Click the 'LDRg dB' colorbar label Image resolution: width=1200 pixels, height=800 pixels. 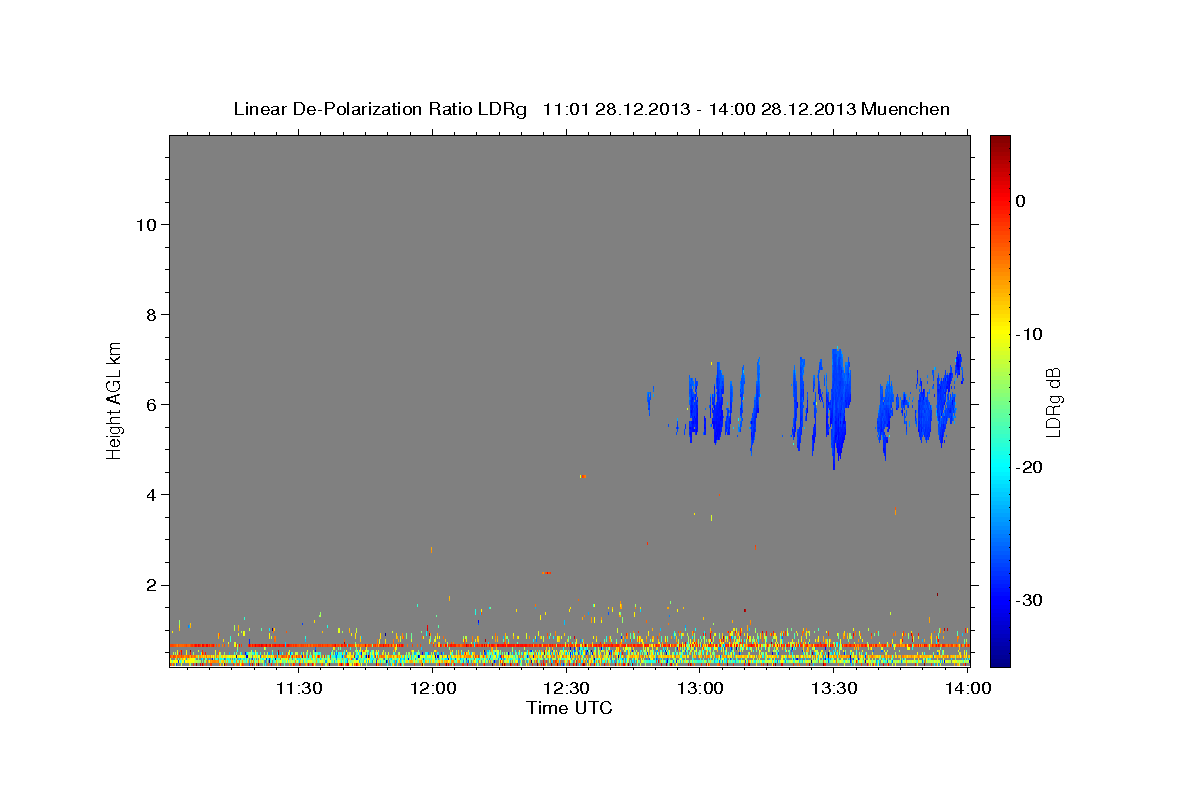(1052, 402)
